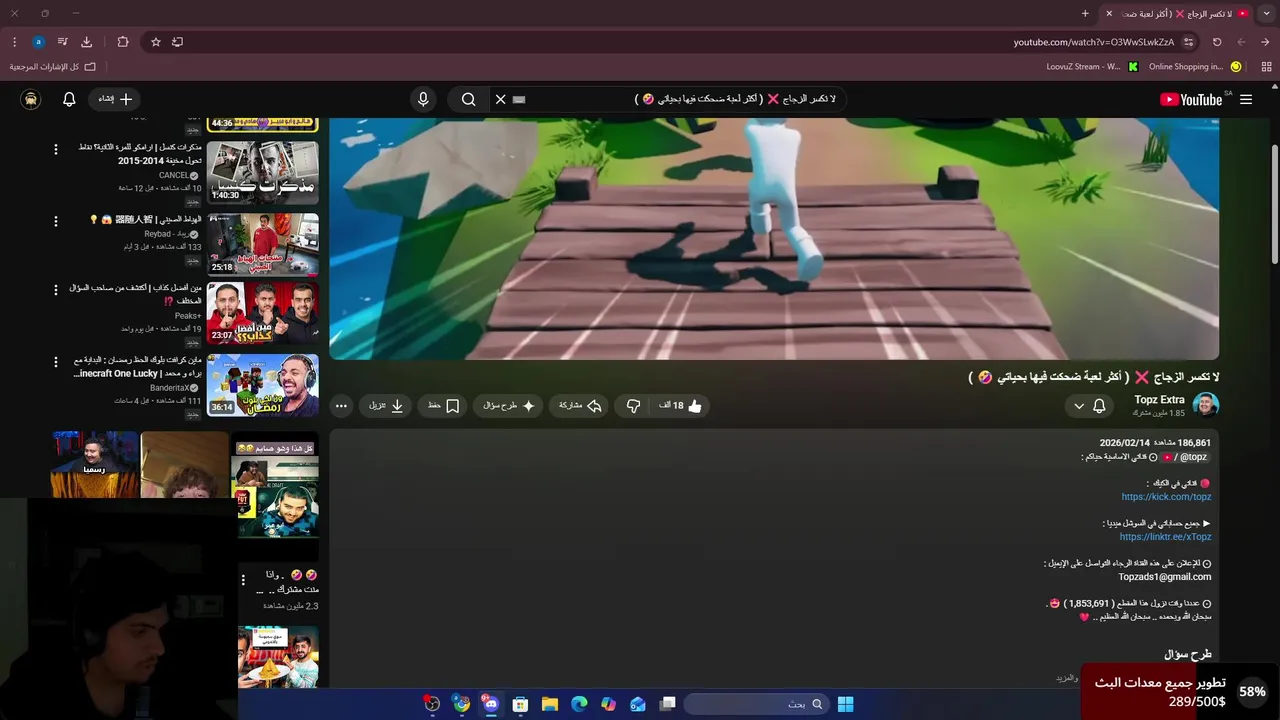Open the 36:14 Minecraft One Lucky thumbnail
1280x720 pixels.
[263, 385]
